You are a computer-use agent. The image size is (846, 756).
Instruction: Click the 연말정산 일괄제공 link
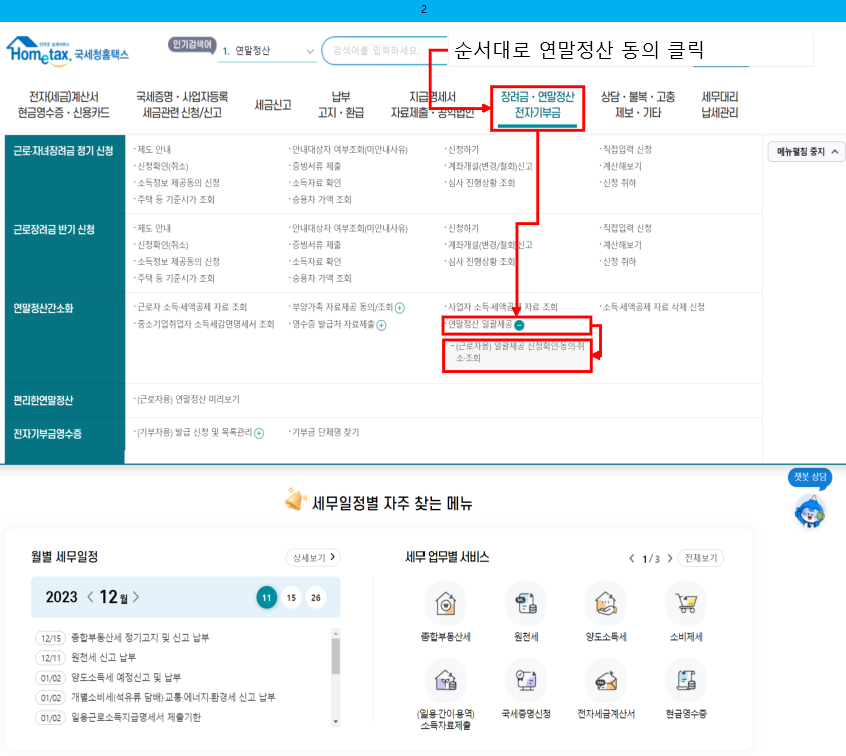[x=480, y=325]
